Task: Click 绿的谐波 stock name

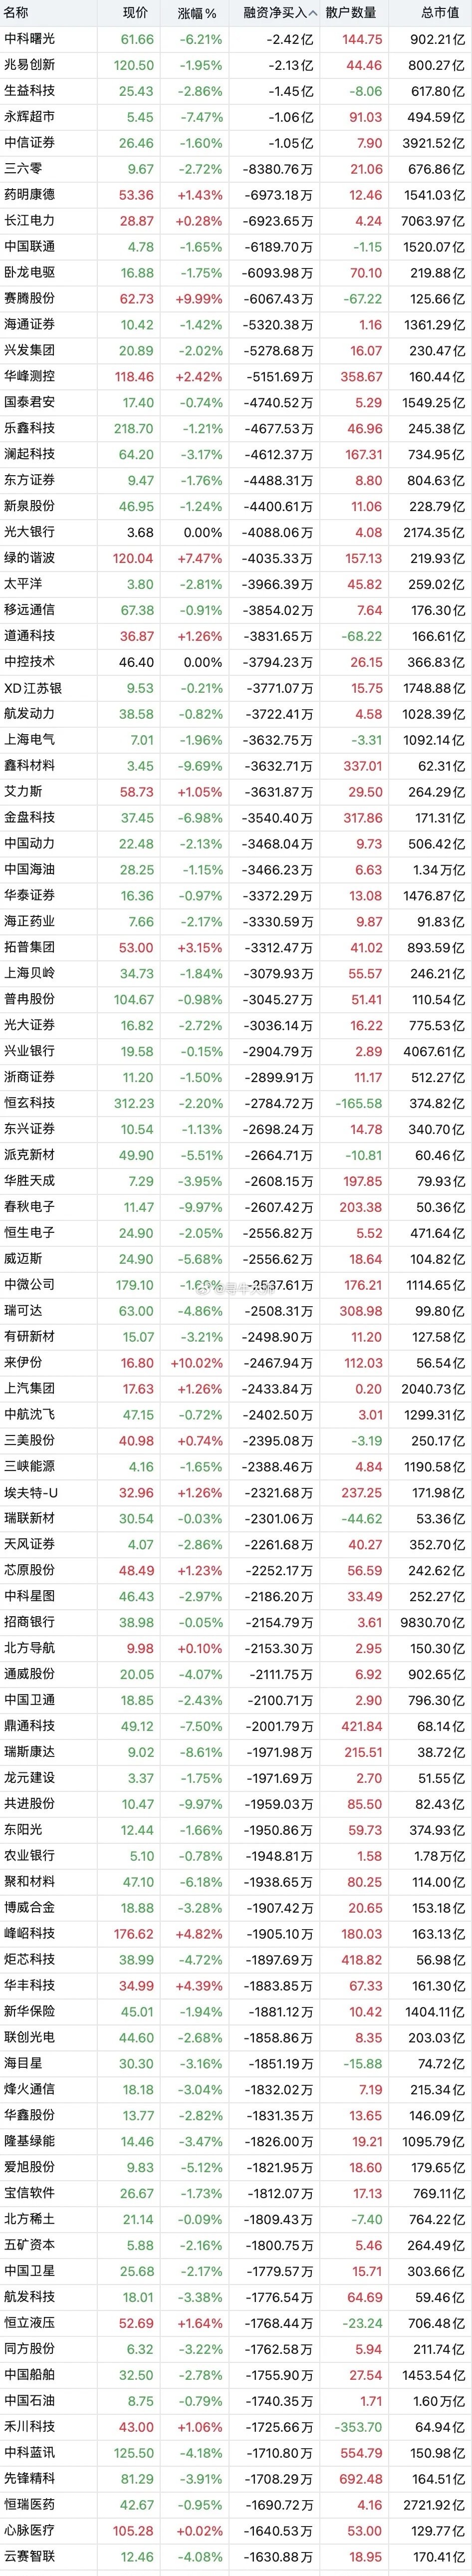Action: pos(30,559)
